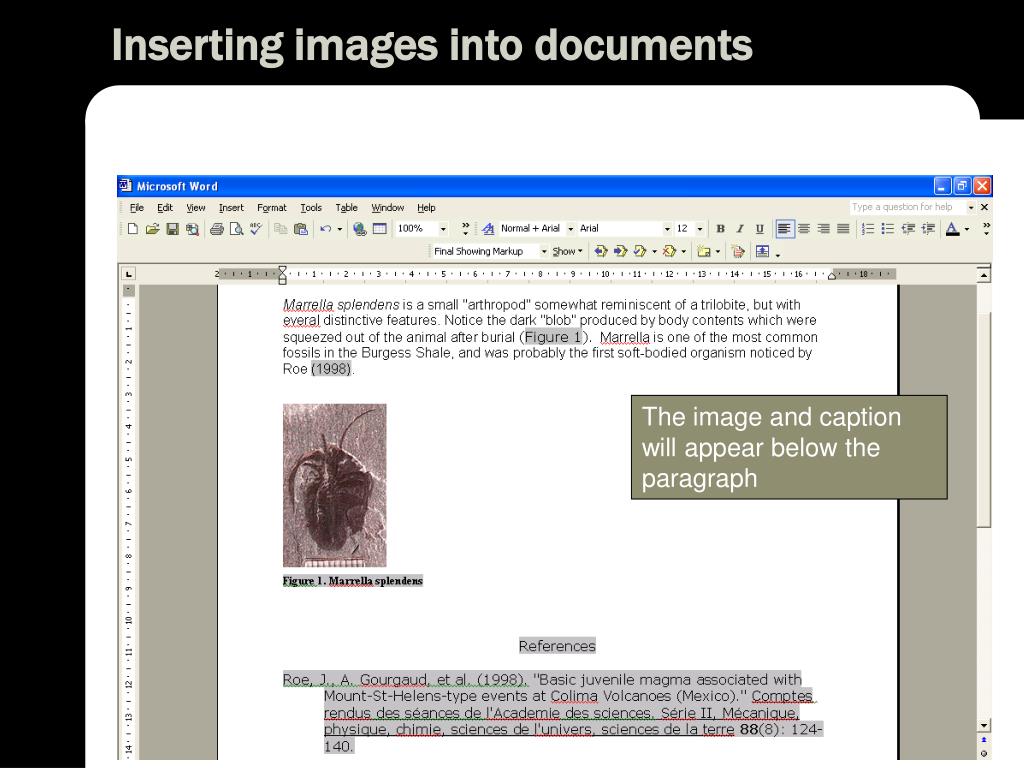Reject the selected change

pos(669,251)
